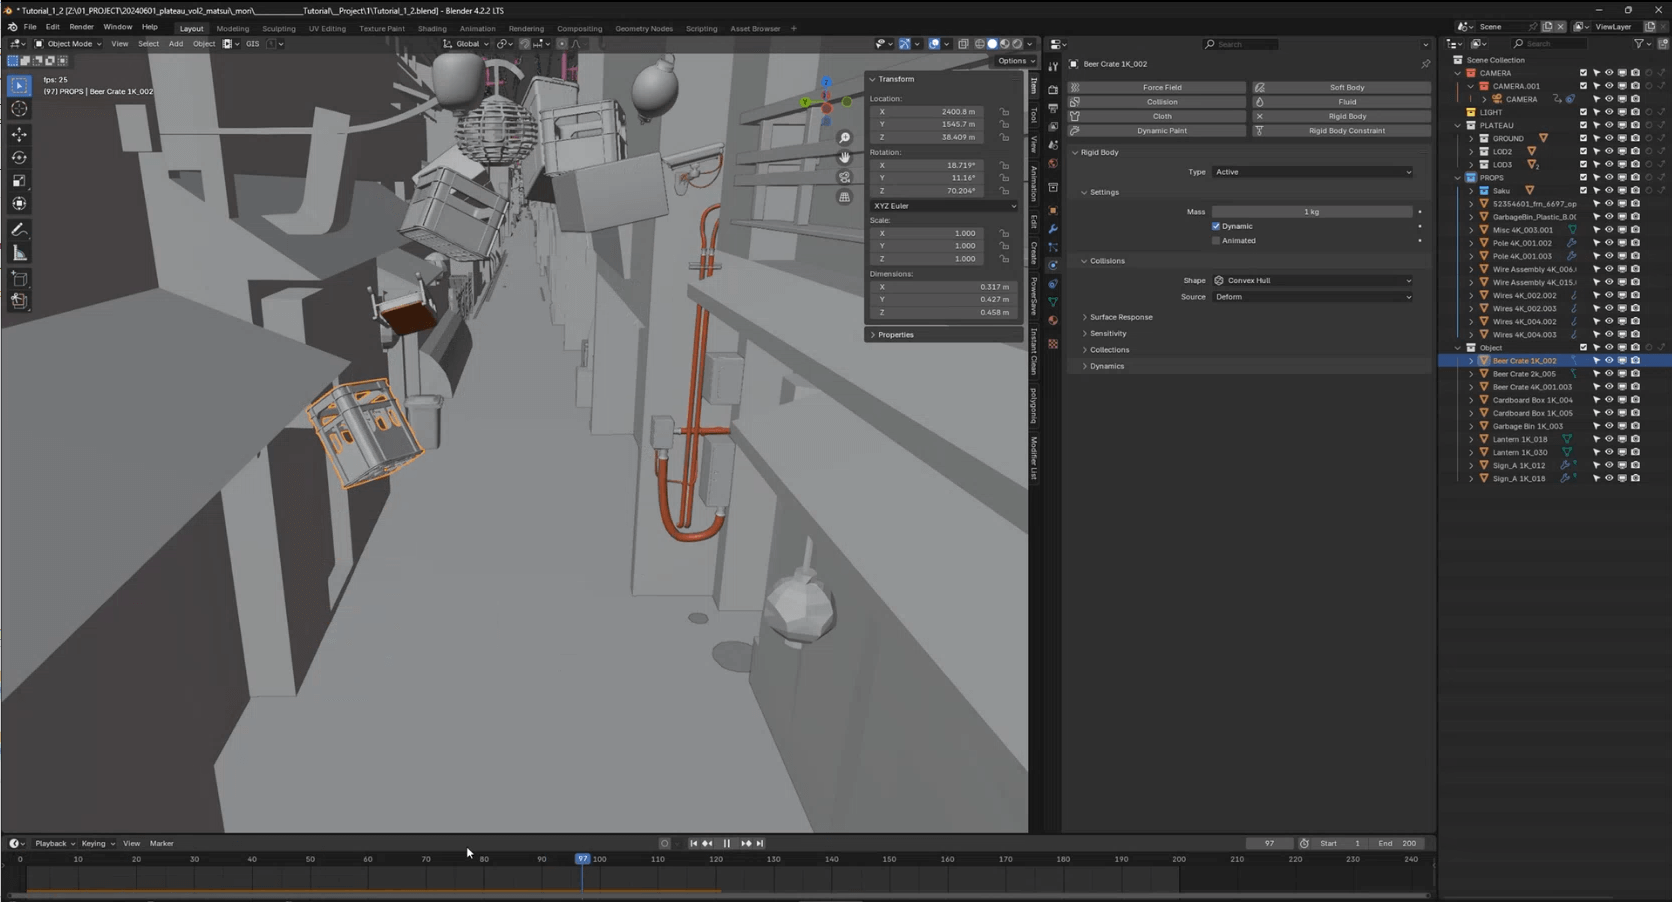The image size is (1672, 902).
Task: Click the Rigid Body Constraint button
Action: [x=1341, y=131]
